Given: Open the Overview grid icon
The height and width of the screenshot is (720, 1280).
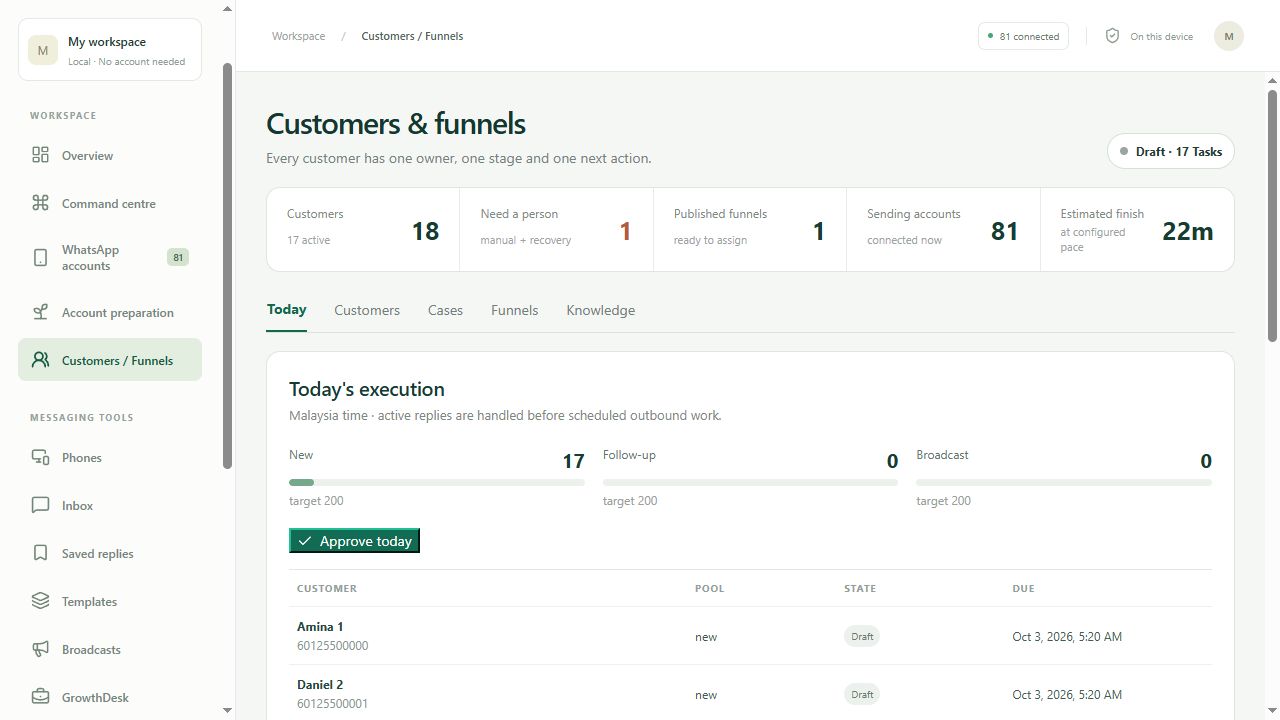Looking at the screenshot, I should pos(40,155).
